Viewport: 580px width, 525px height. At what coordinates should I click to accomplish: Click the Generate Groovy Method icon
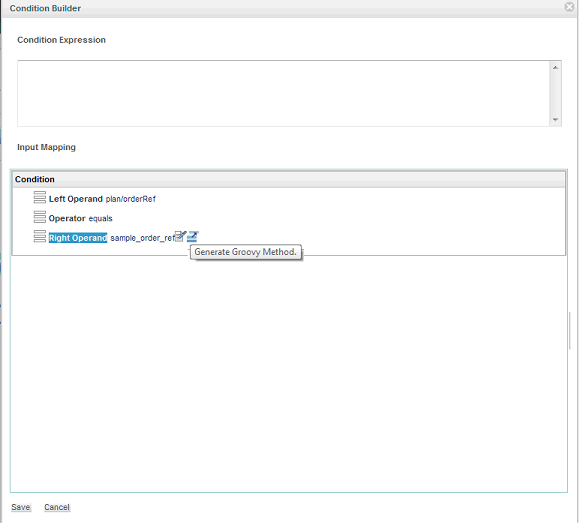coord(192,237)
